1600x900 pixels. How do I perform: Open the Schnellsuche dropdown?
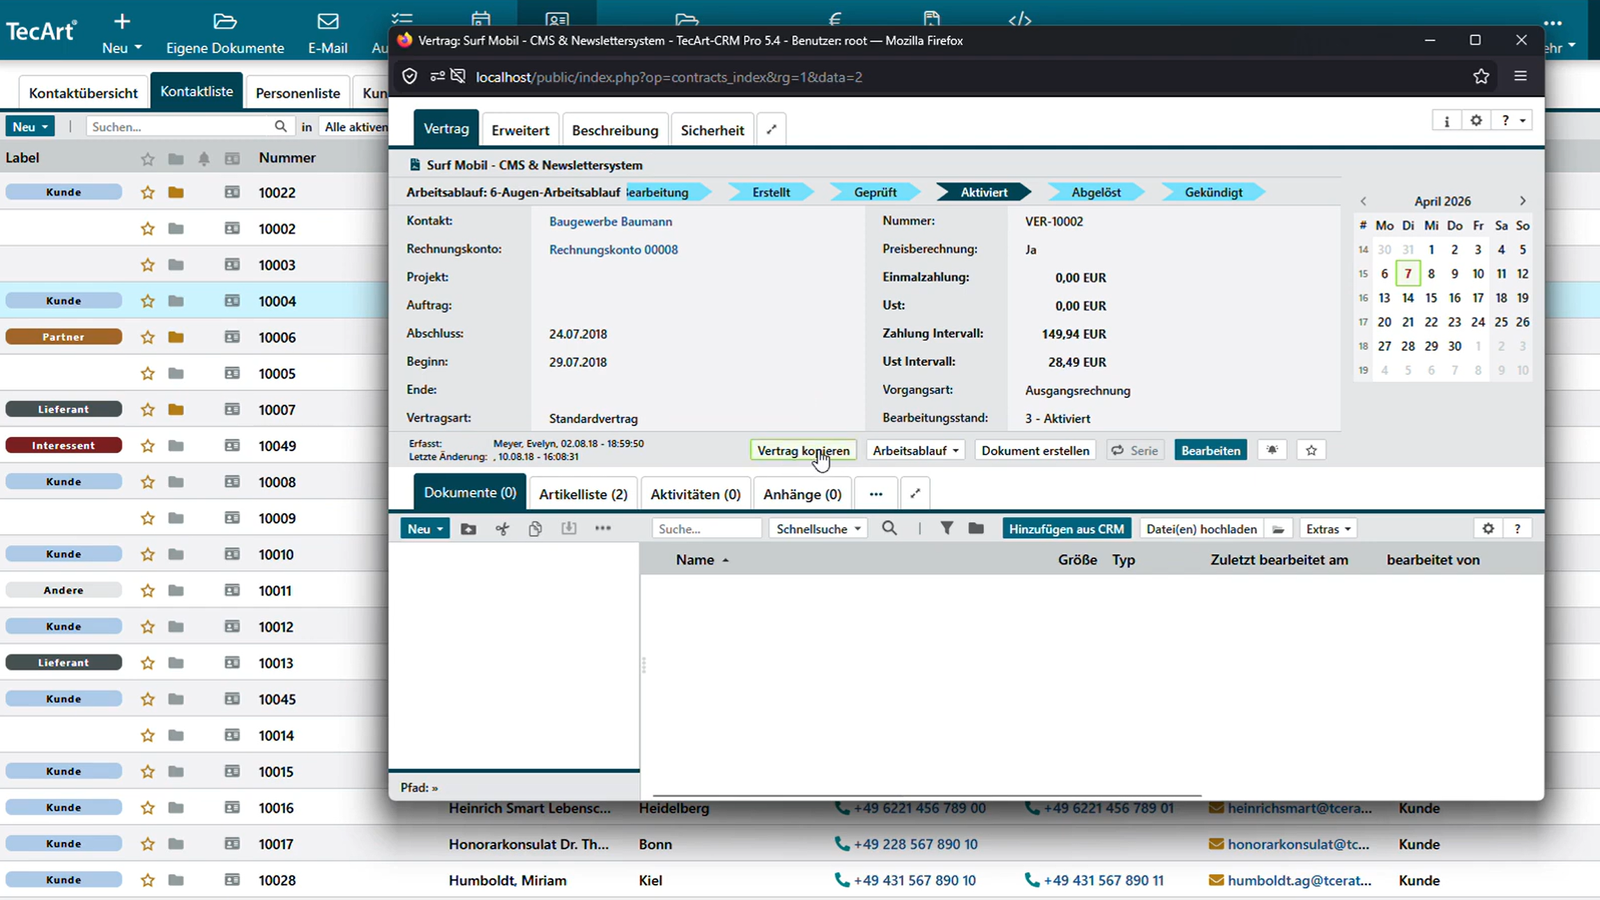(x=818, y=529)
